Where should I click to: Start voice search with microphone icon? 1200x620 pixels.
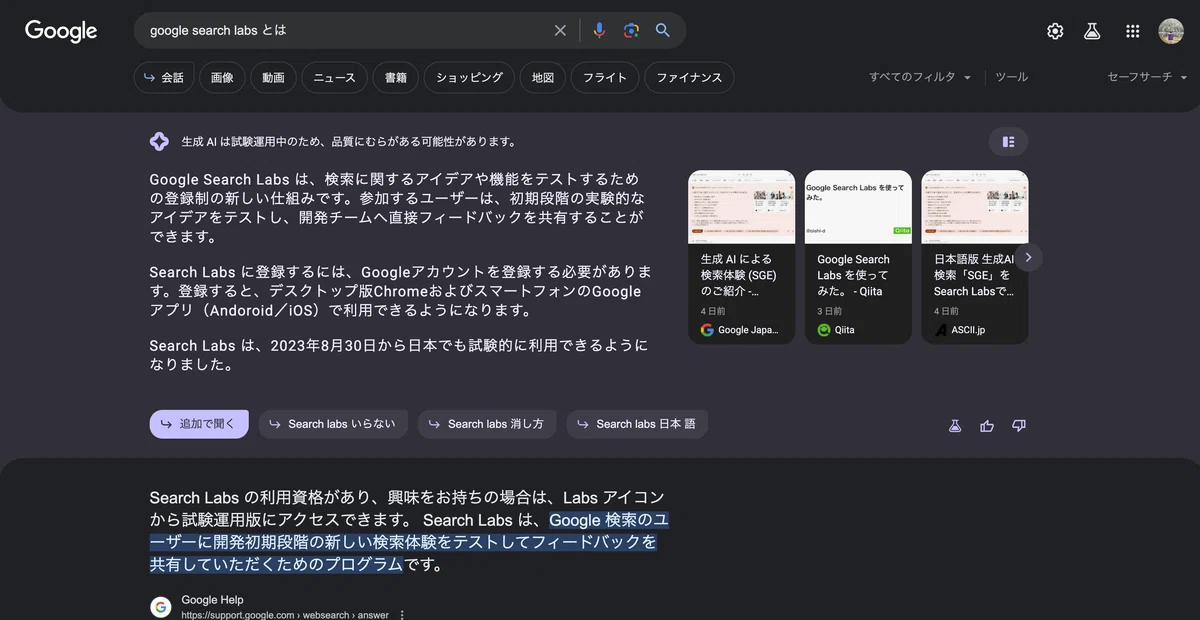tap(599, 31)
